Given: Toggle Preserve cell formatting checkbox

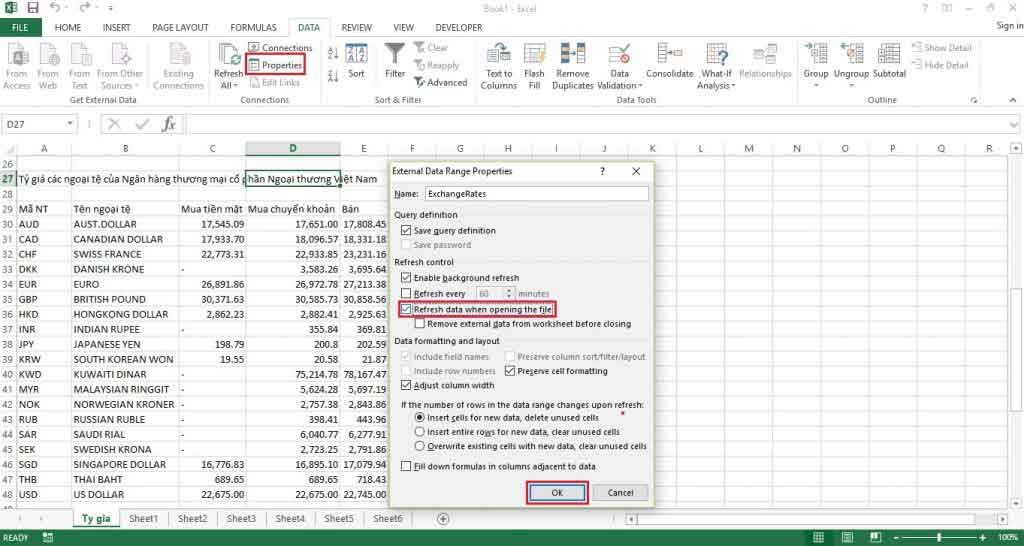Looking at the screenshot, I should tap(510, 371).
